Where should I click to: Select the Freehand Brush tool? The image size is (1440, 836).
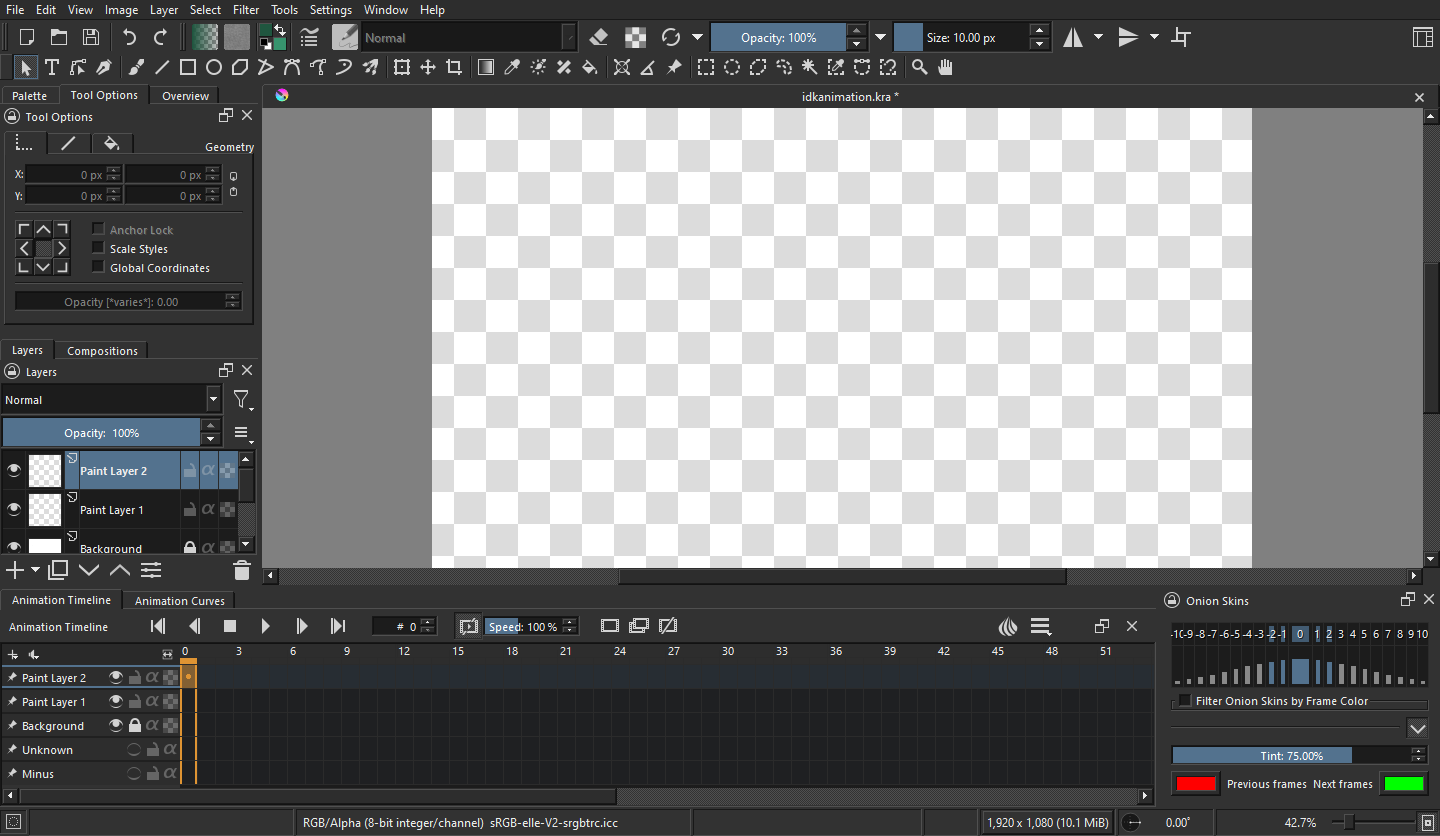click(x=136, y=67)
